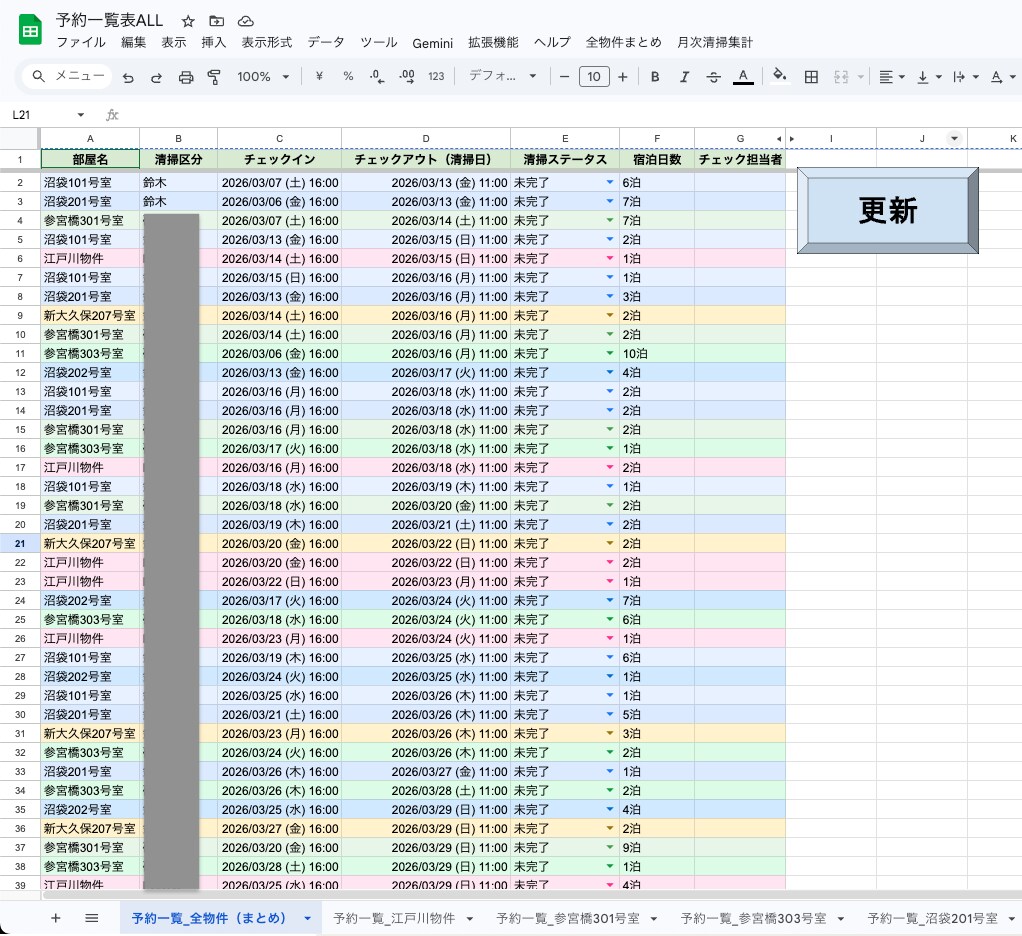1022x936 pixels.
Task: Open column J filter dropdown arrow
Action: coord(954,138)
